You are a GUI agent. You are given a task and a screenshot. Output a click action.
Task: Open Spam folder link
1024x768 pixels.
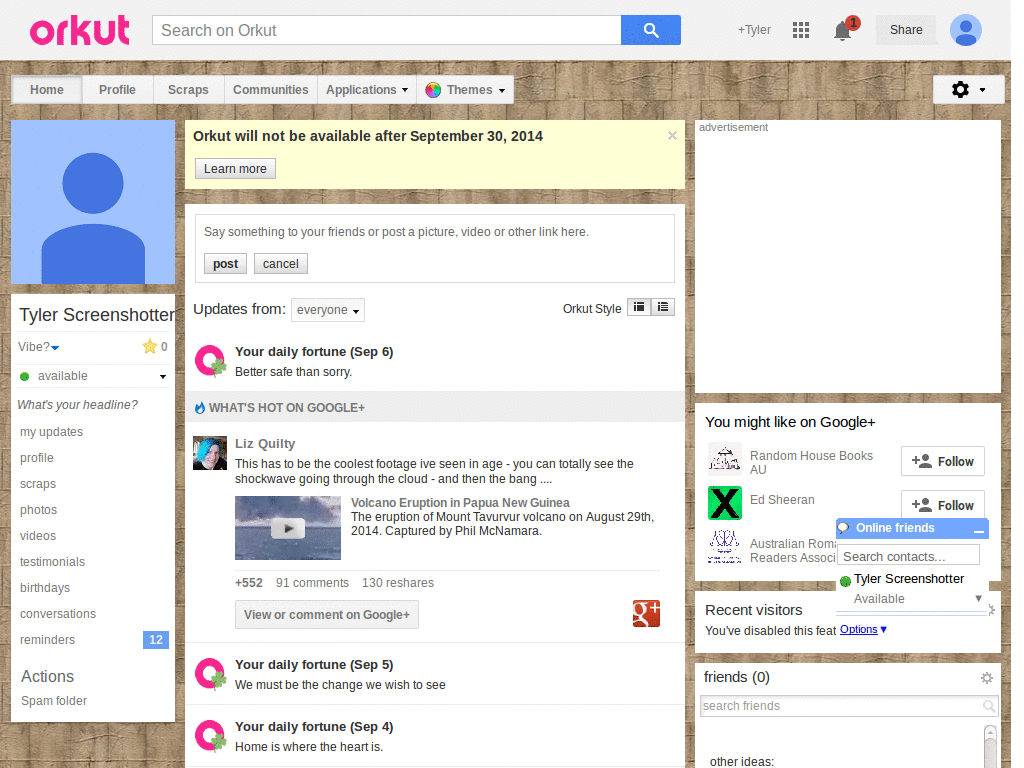[x=54, y=701]
